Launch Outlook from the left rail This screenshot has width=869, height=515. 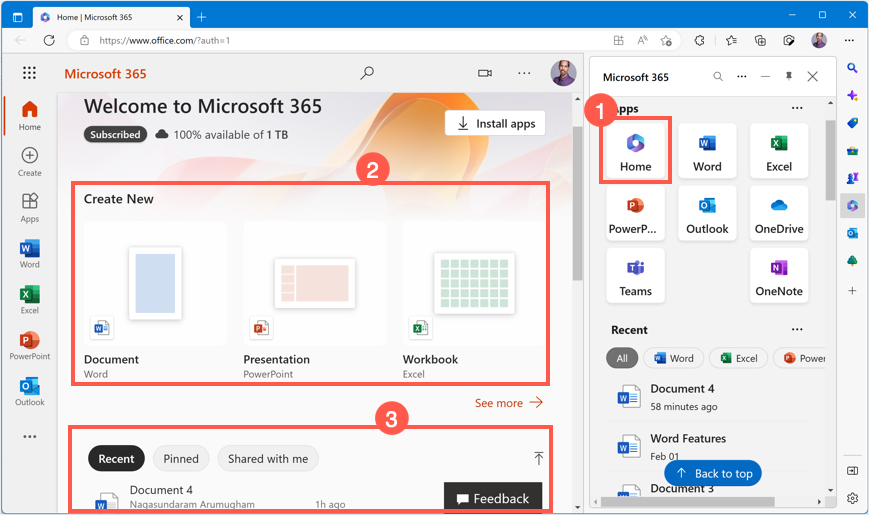coord(29,392)
